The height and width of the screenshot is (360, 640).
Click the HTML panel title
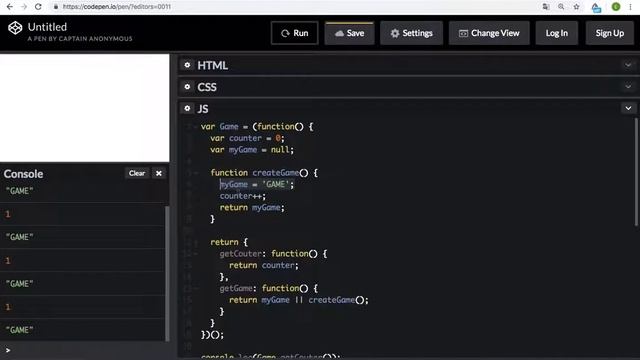pos(213,65)
